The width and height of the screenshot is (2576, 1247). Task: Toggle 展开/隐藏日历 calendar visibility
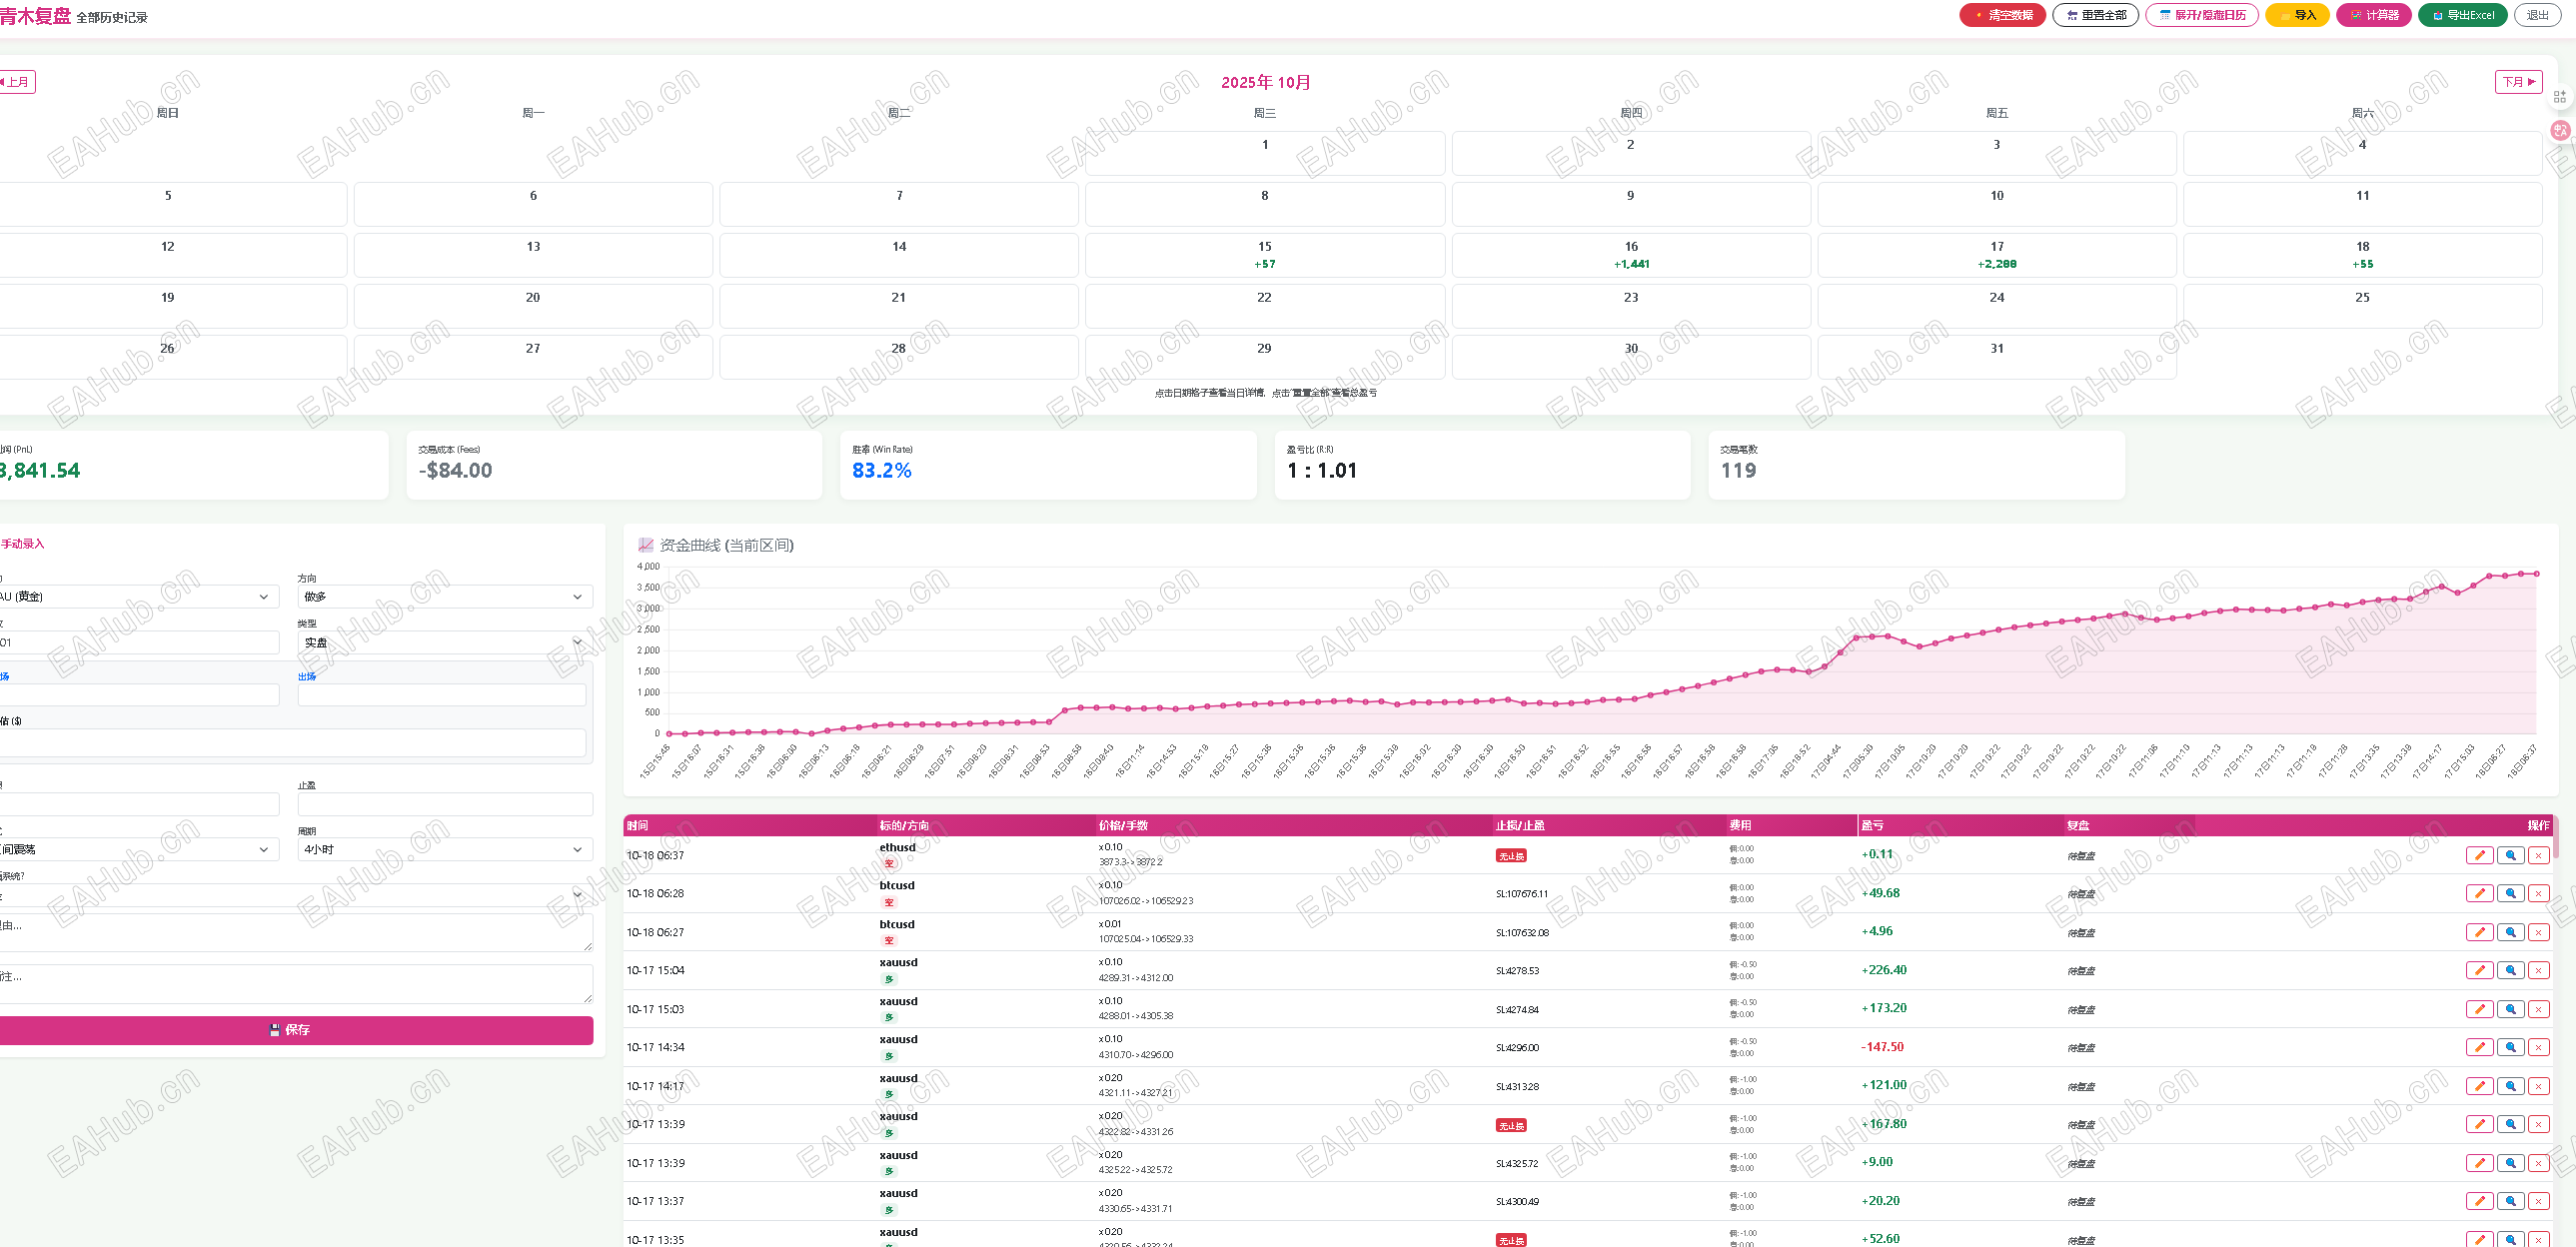tap(2201, 15)
